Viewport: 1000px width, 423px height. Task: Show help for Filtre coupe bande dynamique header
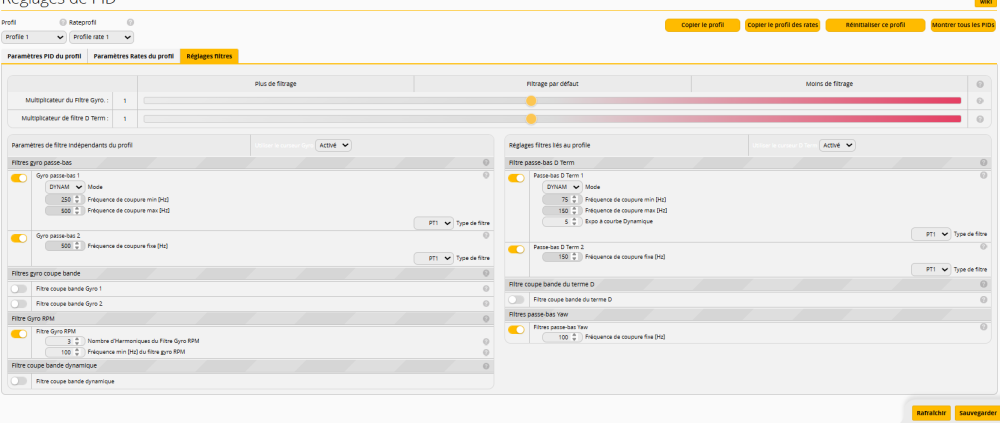coord(486,366)
